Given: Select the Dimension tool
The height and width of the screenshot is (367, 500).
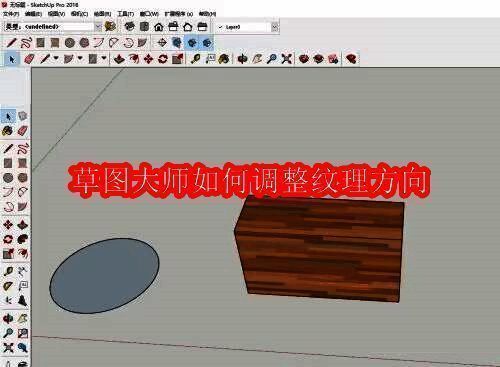Looking at the screenshot, I should (x=22, y=271).
